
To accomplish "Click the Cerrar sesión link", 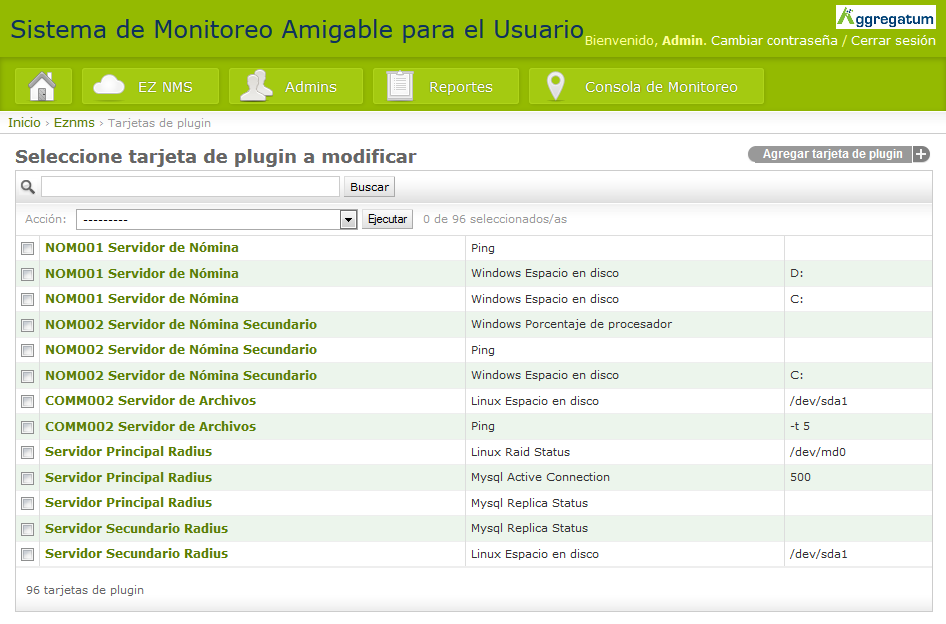I will point(893,41).
